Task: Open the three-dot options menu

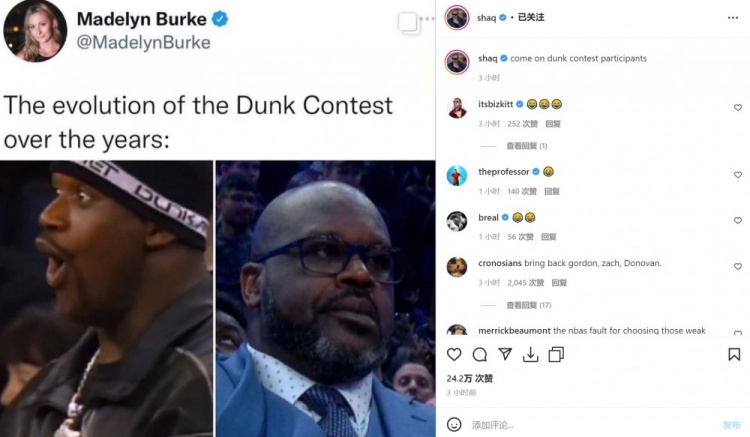Action: click(732, 18)
